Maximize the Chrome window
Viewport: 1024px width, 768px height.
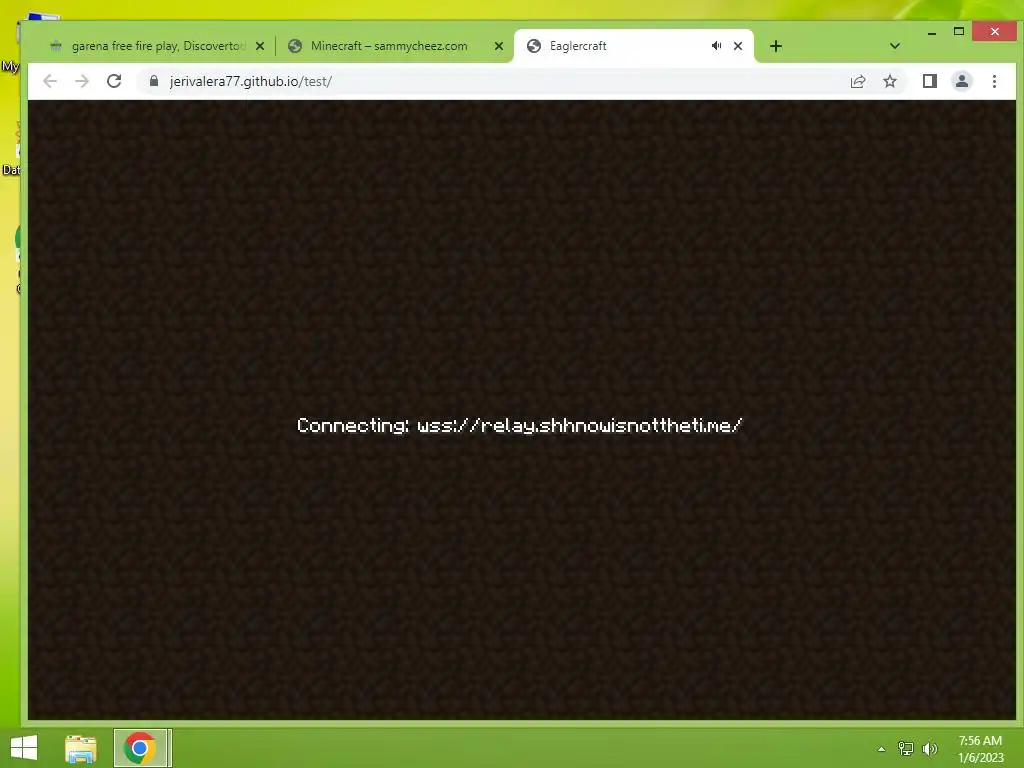click(959, 31)
